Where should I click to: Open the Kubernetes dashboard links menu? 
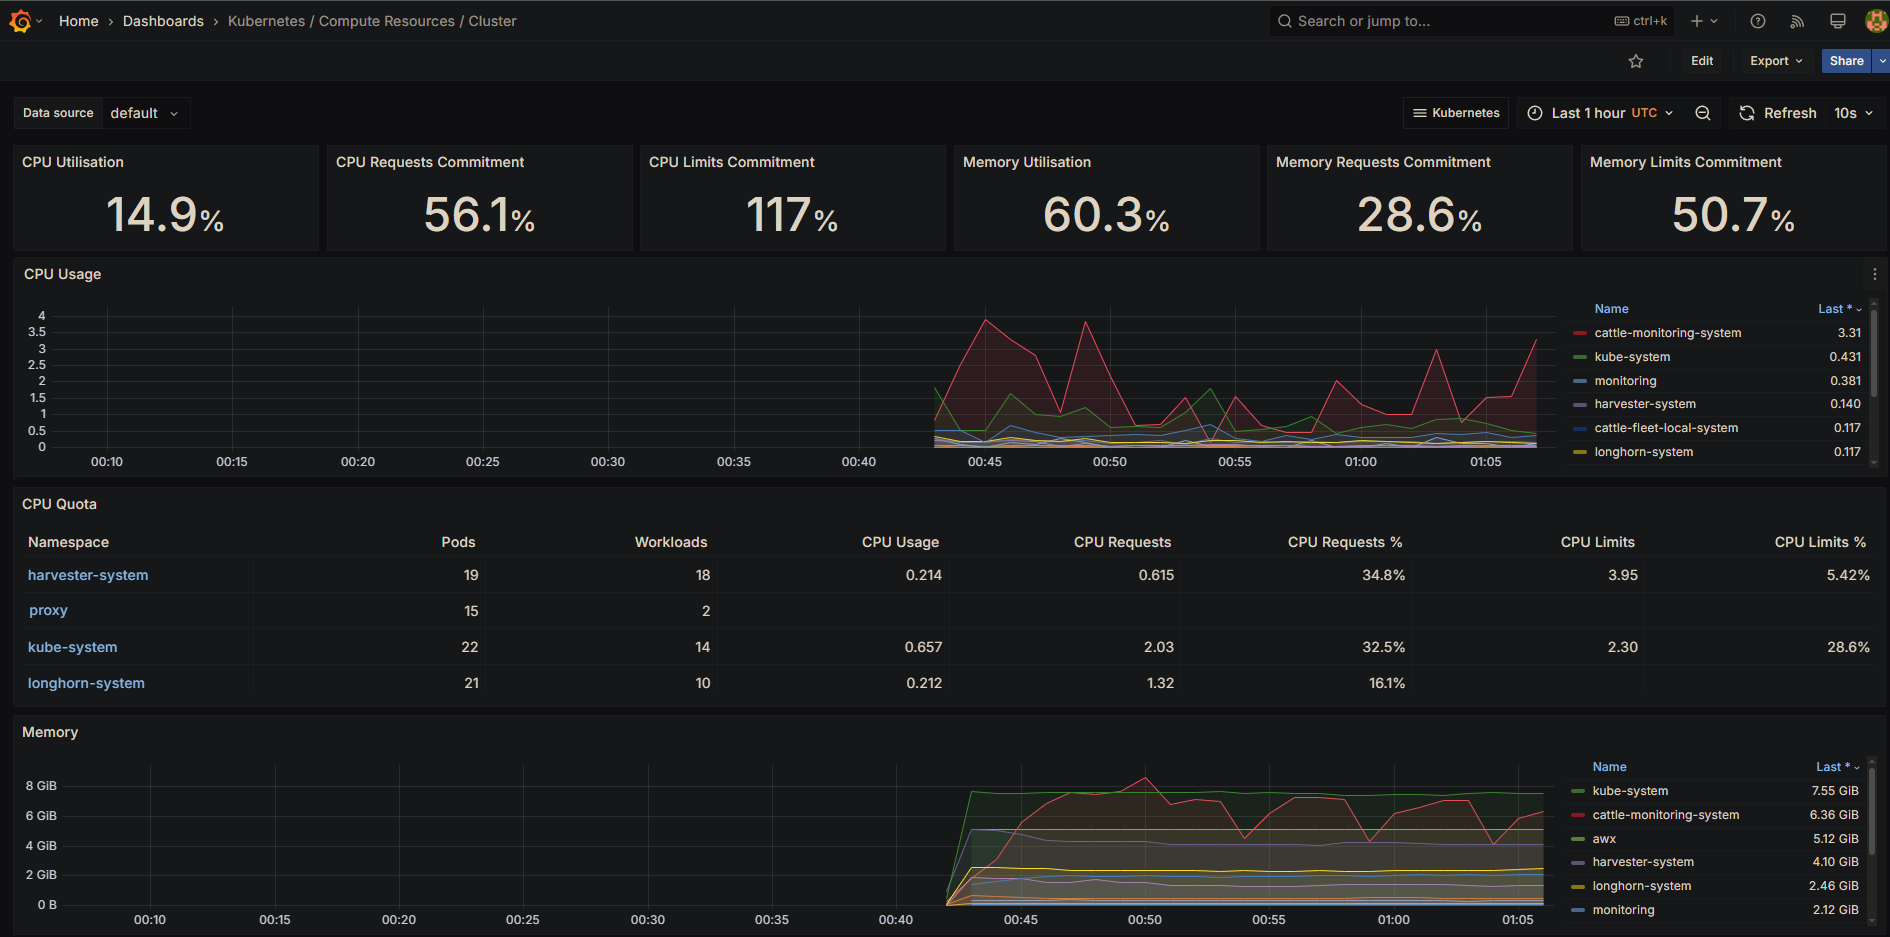[x=1456, y=113]
